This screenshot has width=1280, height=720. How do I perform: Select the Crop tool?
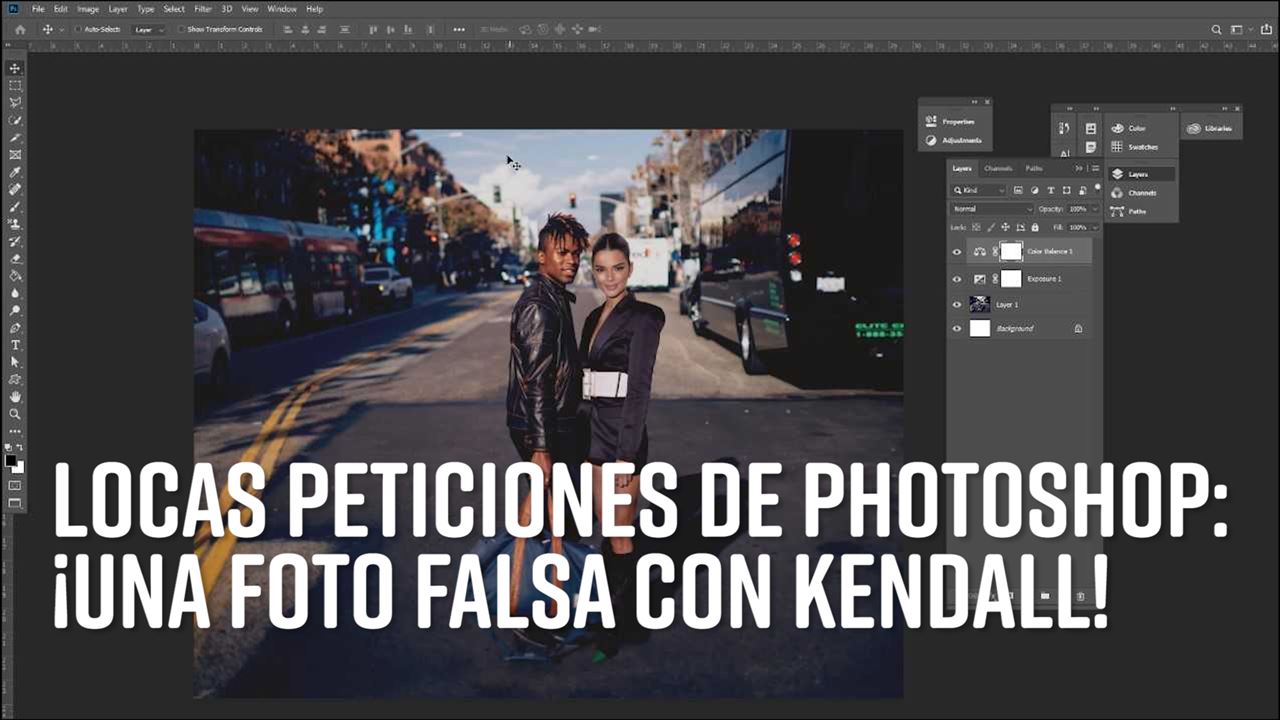click(15, 136)
